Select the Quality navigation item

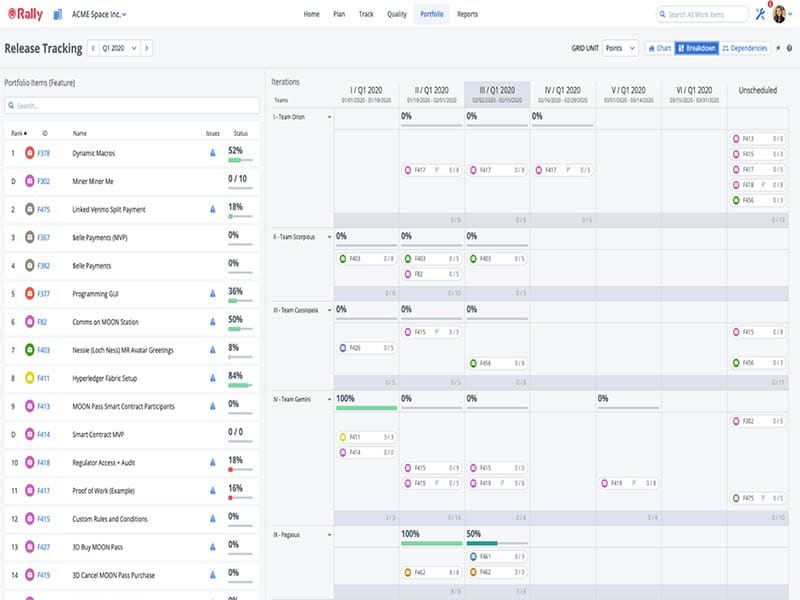pos(398,14)
